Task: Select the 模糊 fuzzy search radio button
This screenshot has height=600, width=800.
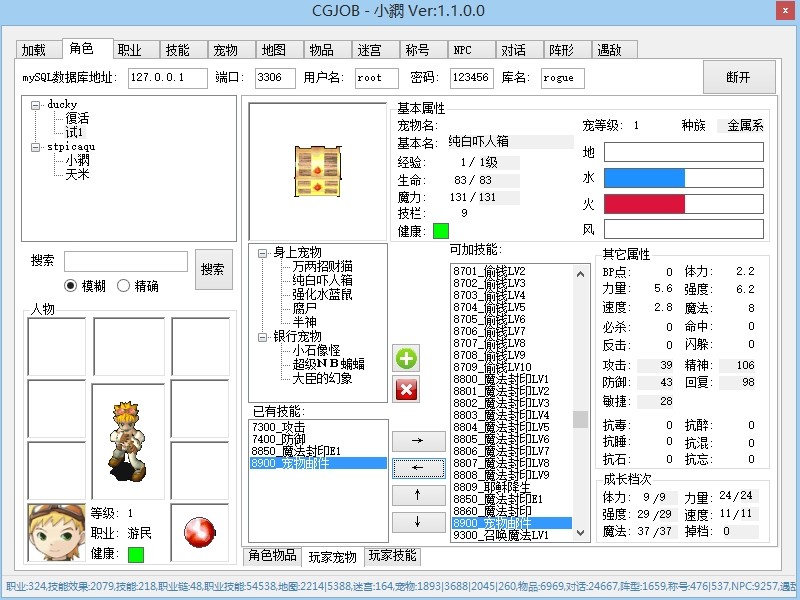Action: 71,286
